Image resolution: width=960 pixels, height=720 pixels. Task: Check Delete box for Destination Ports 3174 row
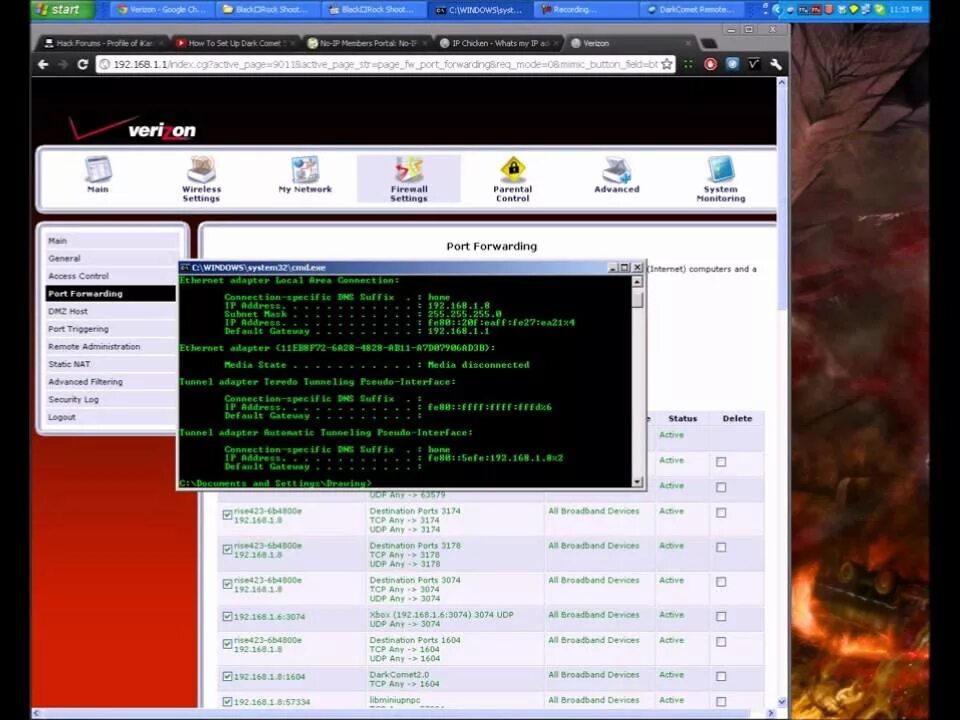(x=721, y=512)
